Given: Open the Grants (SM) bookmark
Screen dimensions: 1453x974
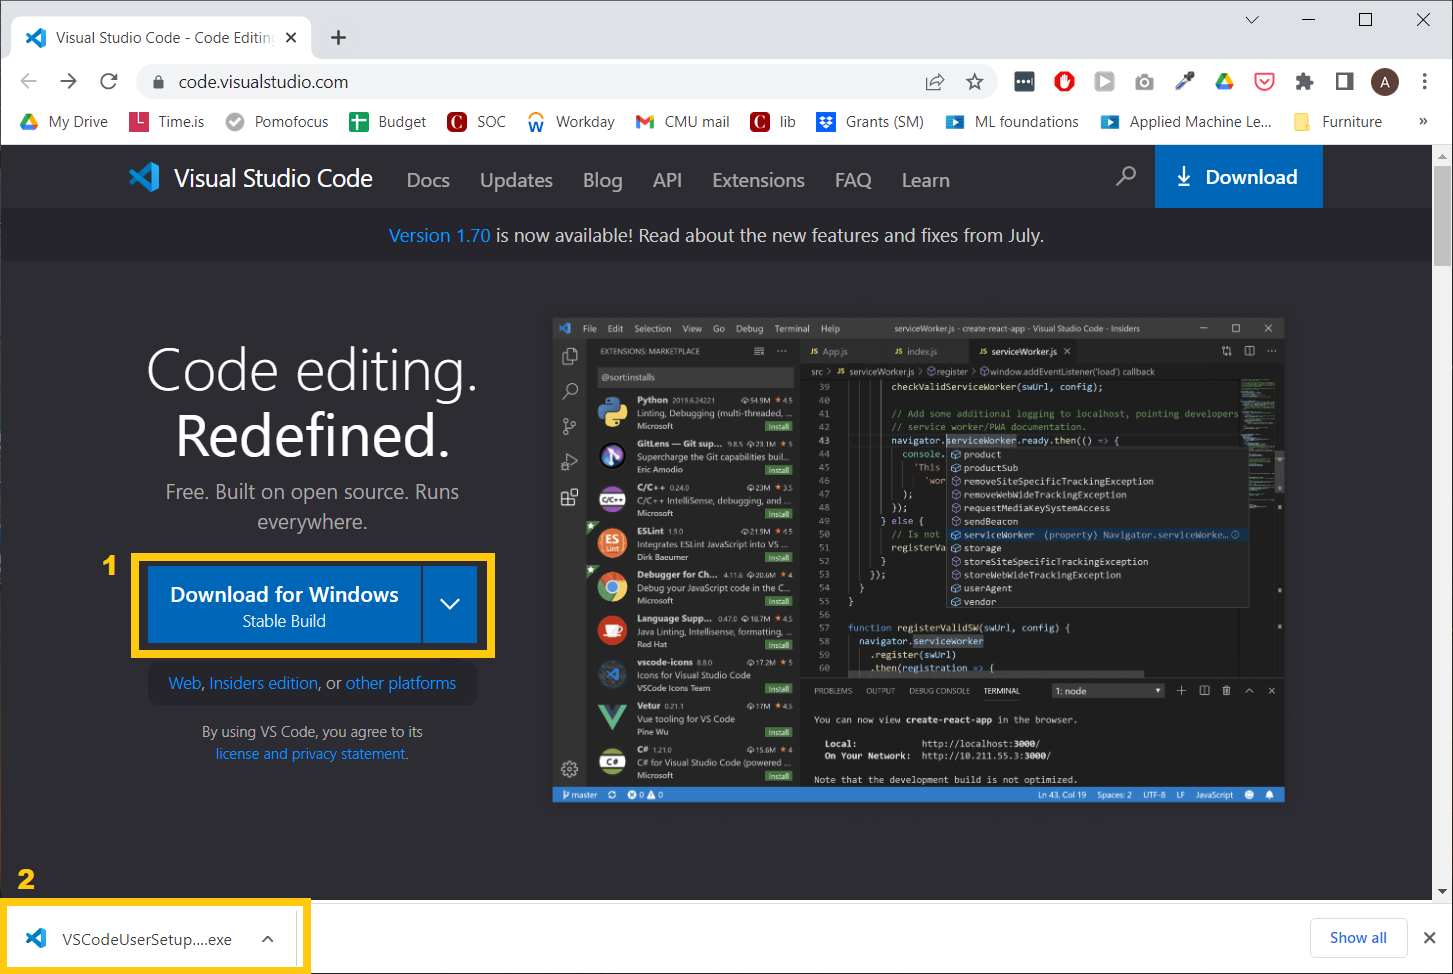Looking at the screenshot, I should click(x=870, y=122).
